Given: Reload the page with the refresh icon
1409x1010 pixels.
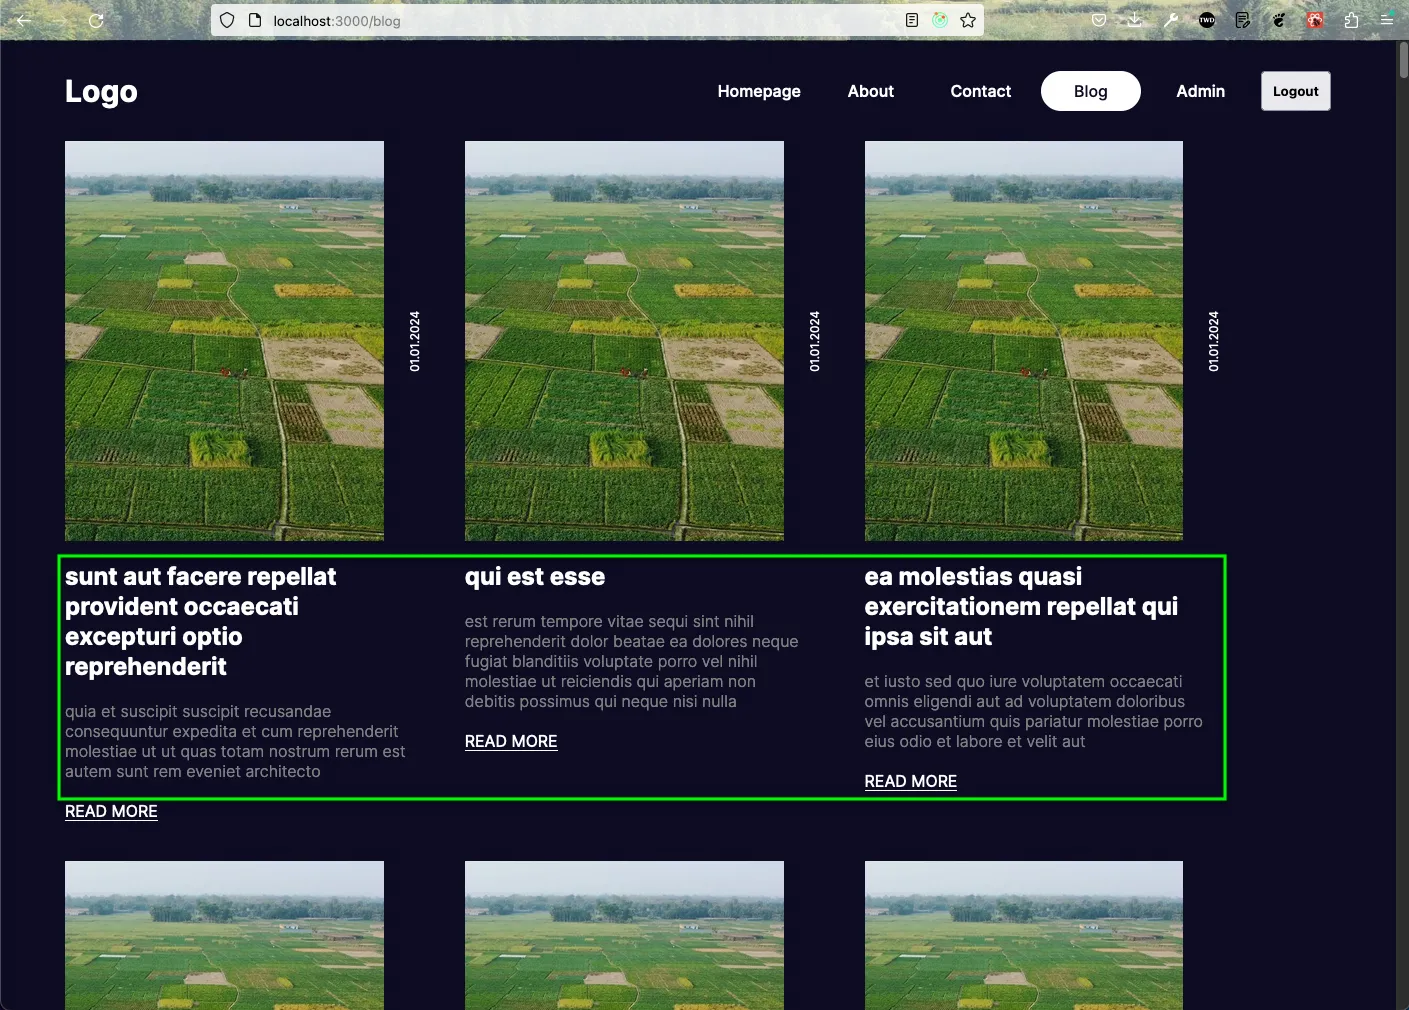Looking at the screenshot, I should pyautogui.click(x=96, y=20).
